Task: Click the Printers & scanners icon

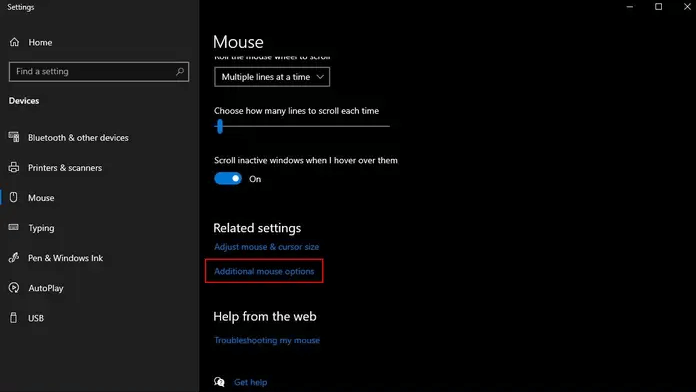Action: [14, 167]
